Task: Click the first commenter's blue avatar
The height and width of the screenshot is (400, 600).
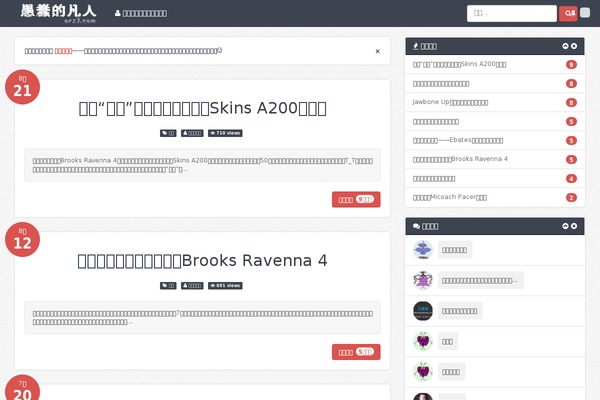Action: [423, 250]
